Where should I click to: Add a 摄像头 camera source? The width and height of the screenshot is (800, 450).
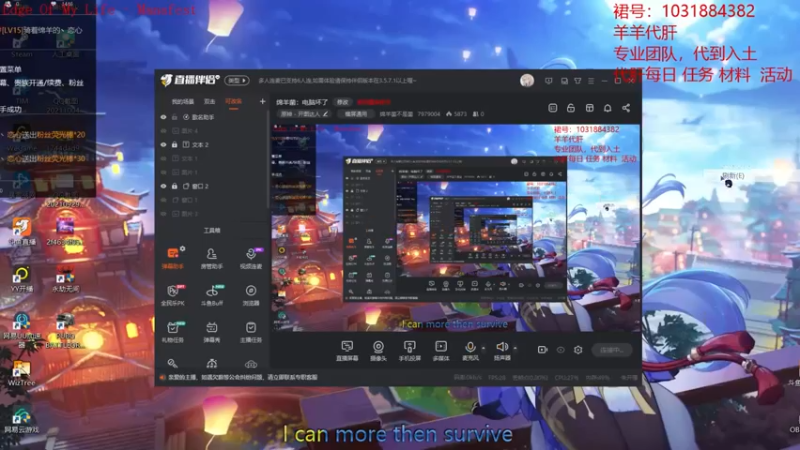coord(378,351)
